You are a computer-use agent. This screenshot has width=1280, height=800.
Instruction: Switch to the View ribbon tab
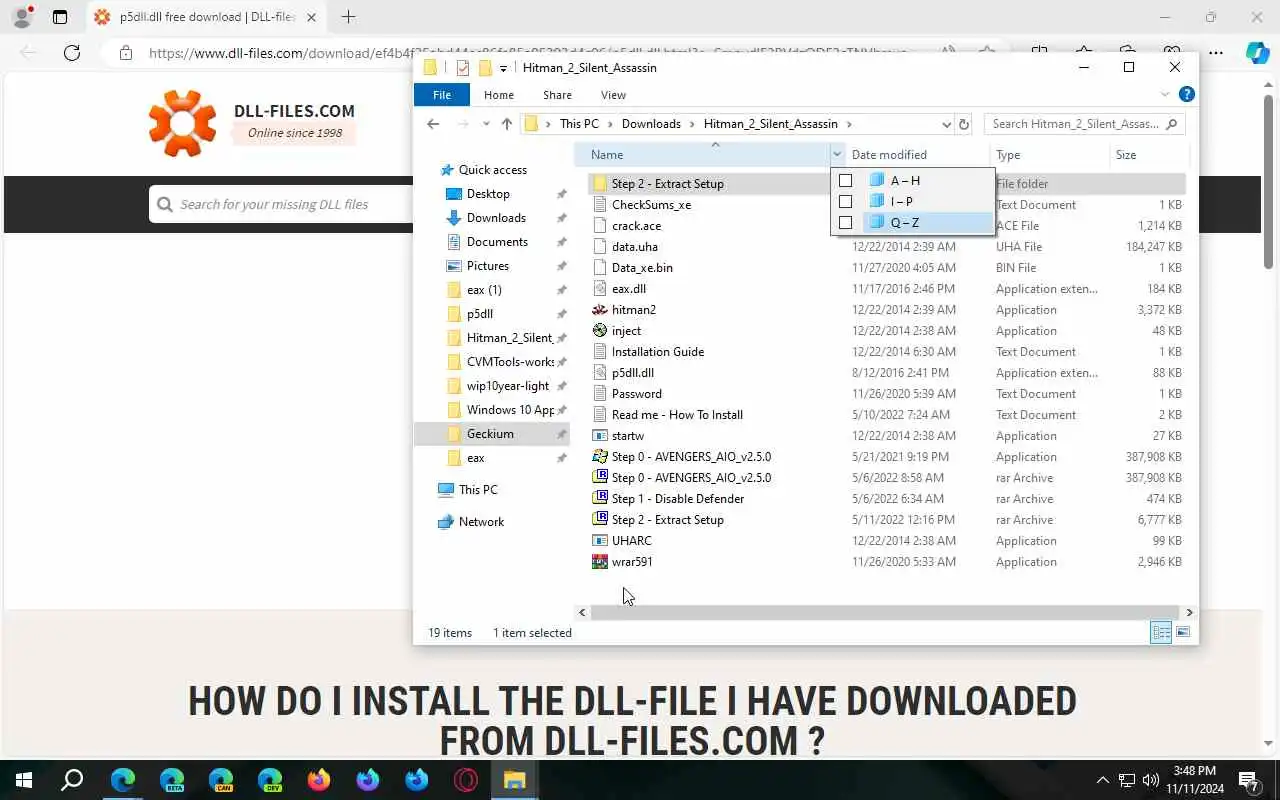613,95
